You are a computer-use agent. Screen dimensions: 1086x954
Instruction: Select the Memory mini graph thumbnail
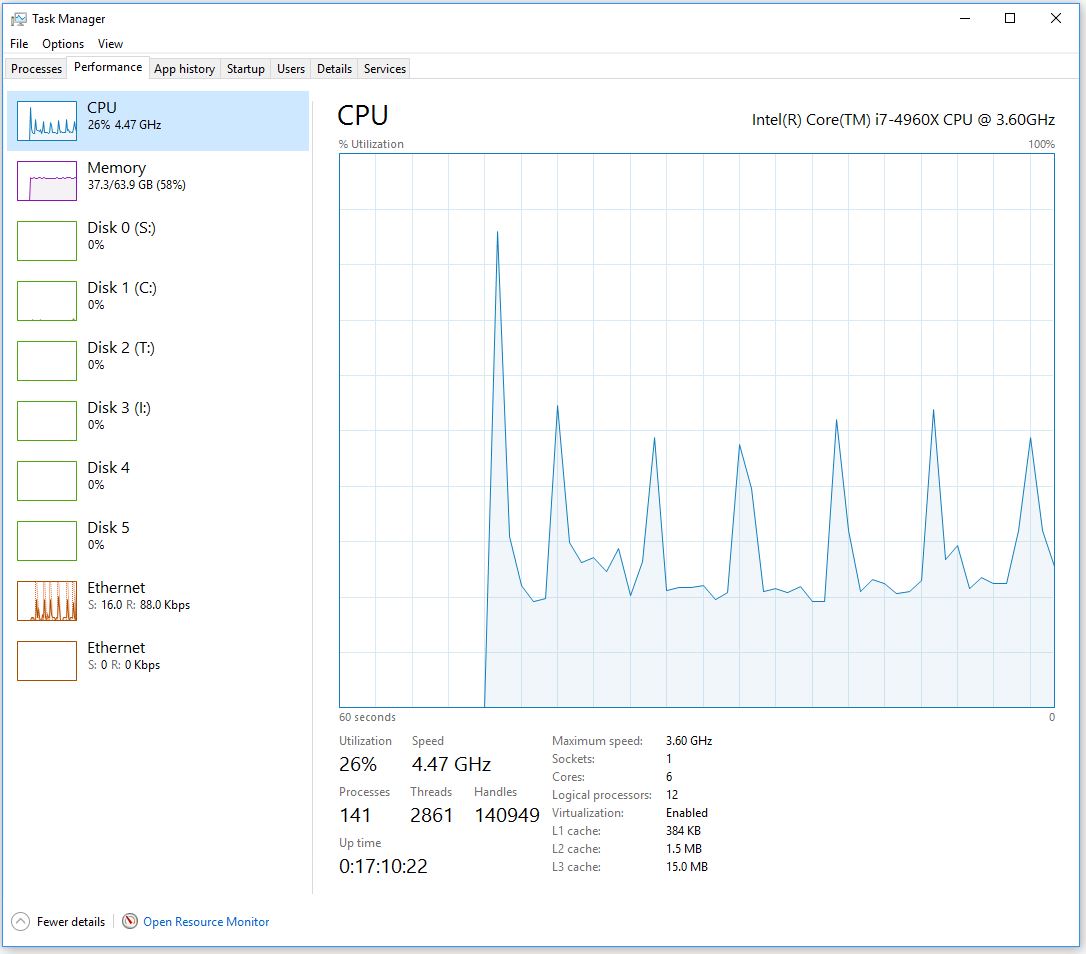(47, 181)
